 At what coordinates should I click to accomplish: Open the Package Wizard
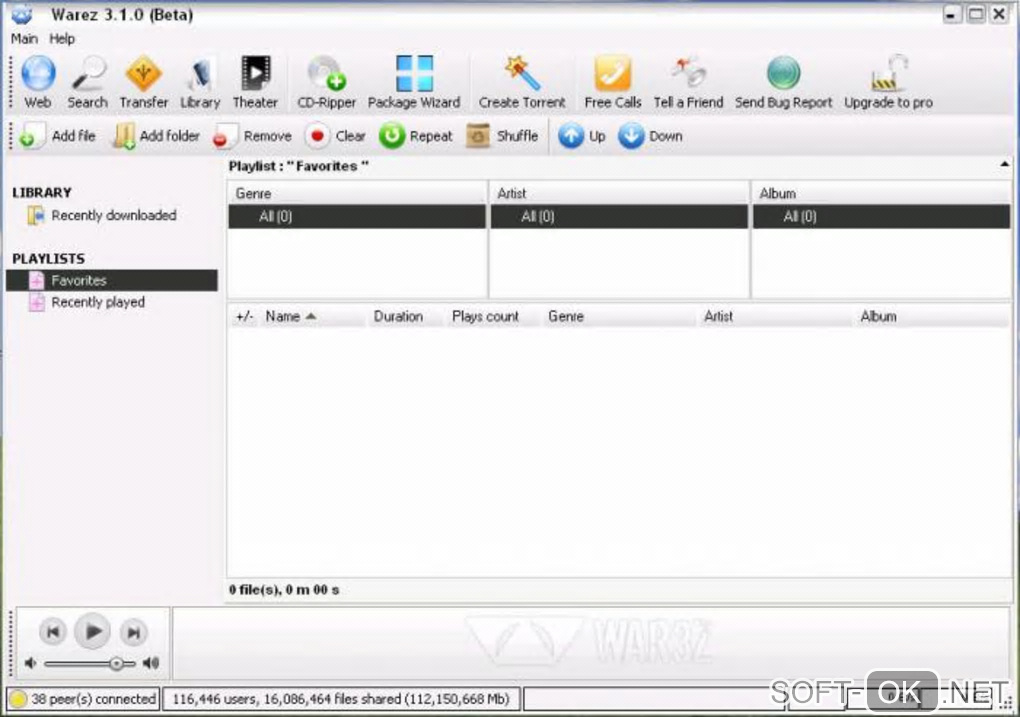click(x=414, y=83)
